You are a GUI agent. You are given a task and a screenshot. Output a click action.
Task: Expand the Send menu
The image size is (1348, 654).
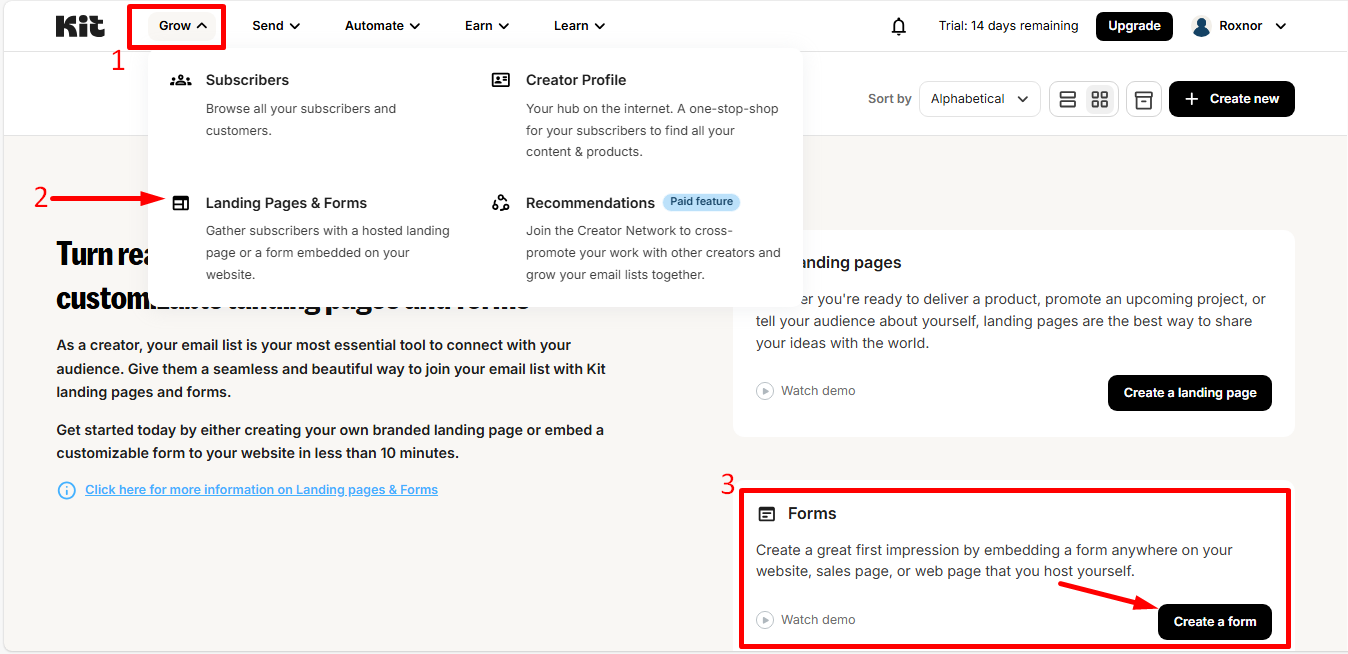coord(276,26)
